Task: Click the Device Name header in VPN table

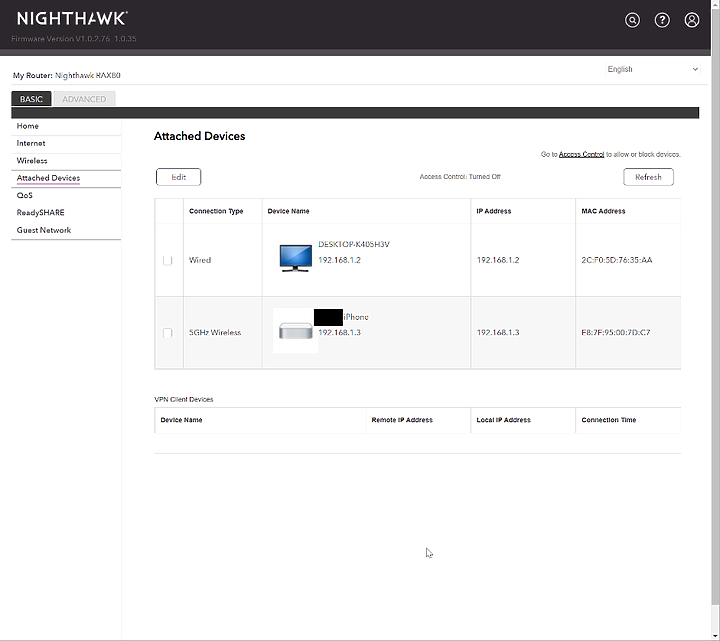Action: click(181, 420)
